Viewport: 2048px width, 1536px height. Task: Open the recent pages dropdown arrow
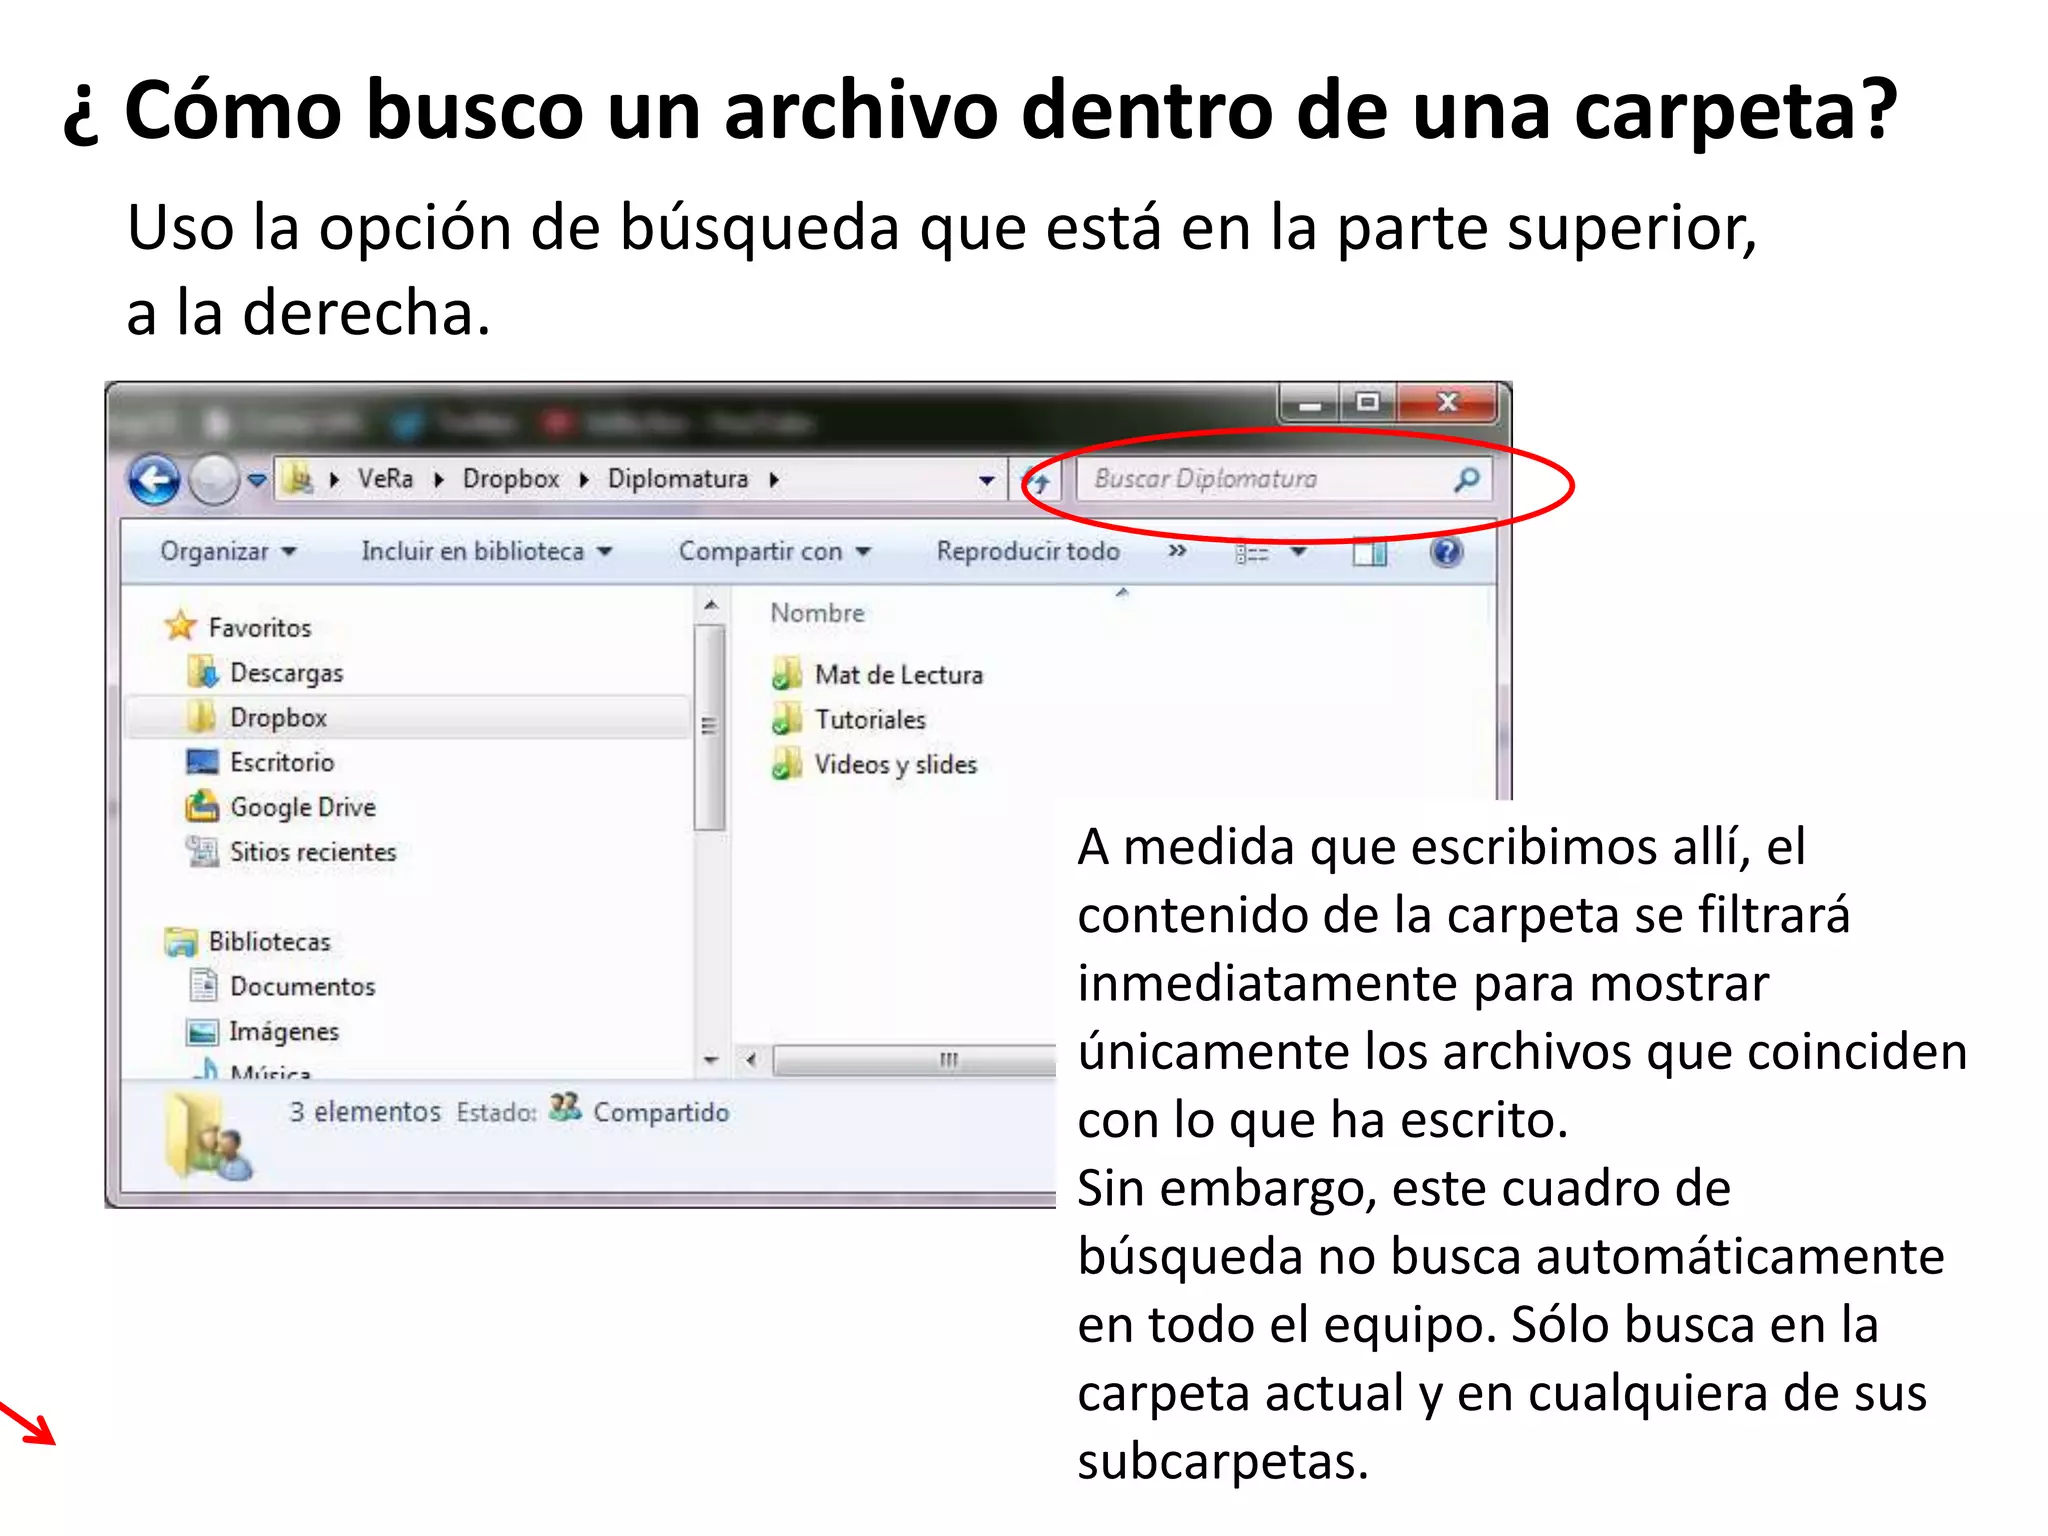click(257, 481)
